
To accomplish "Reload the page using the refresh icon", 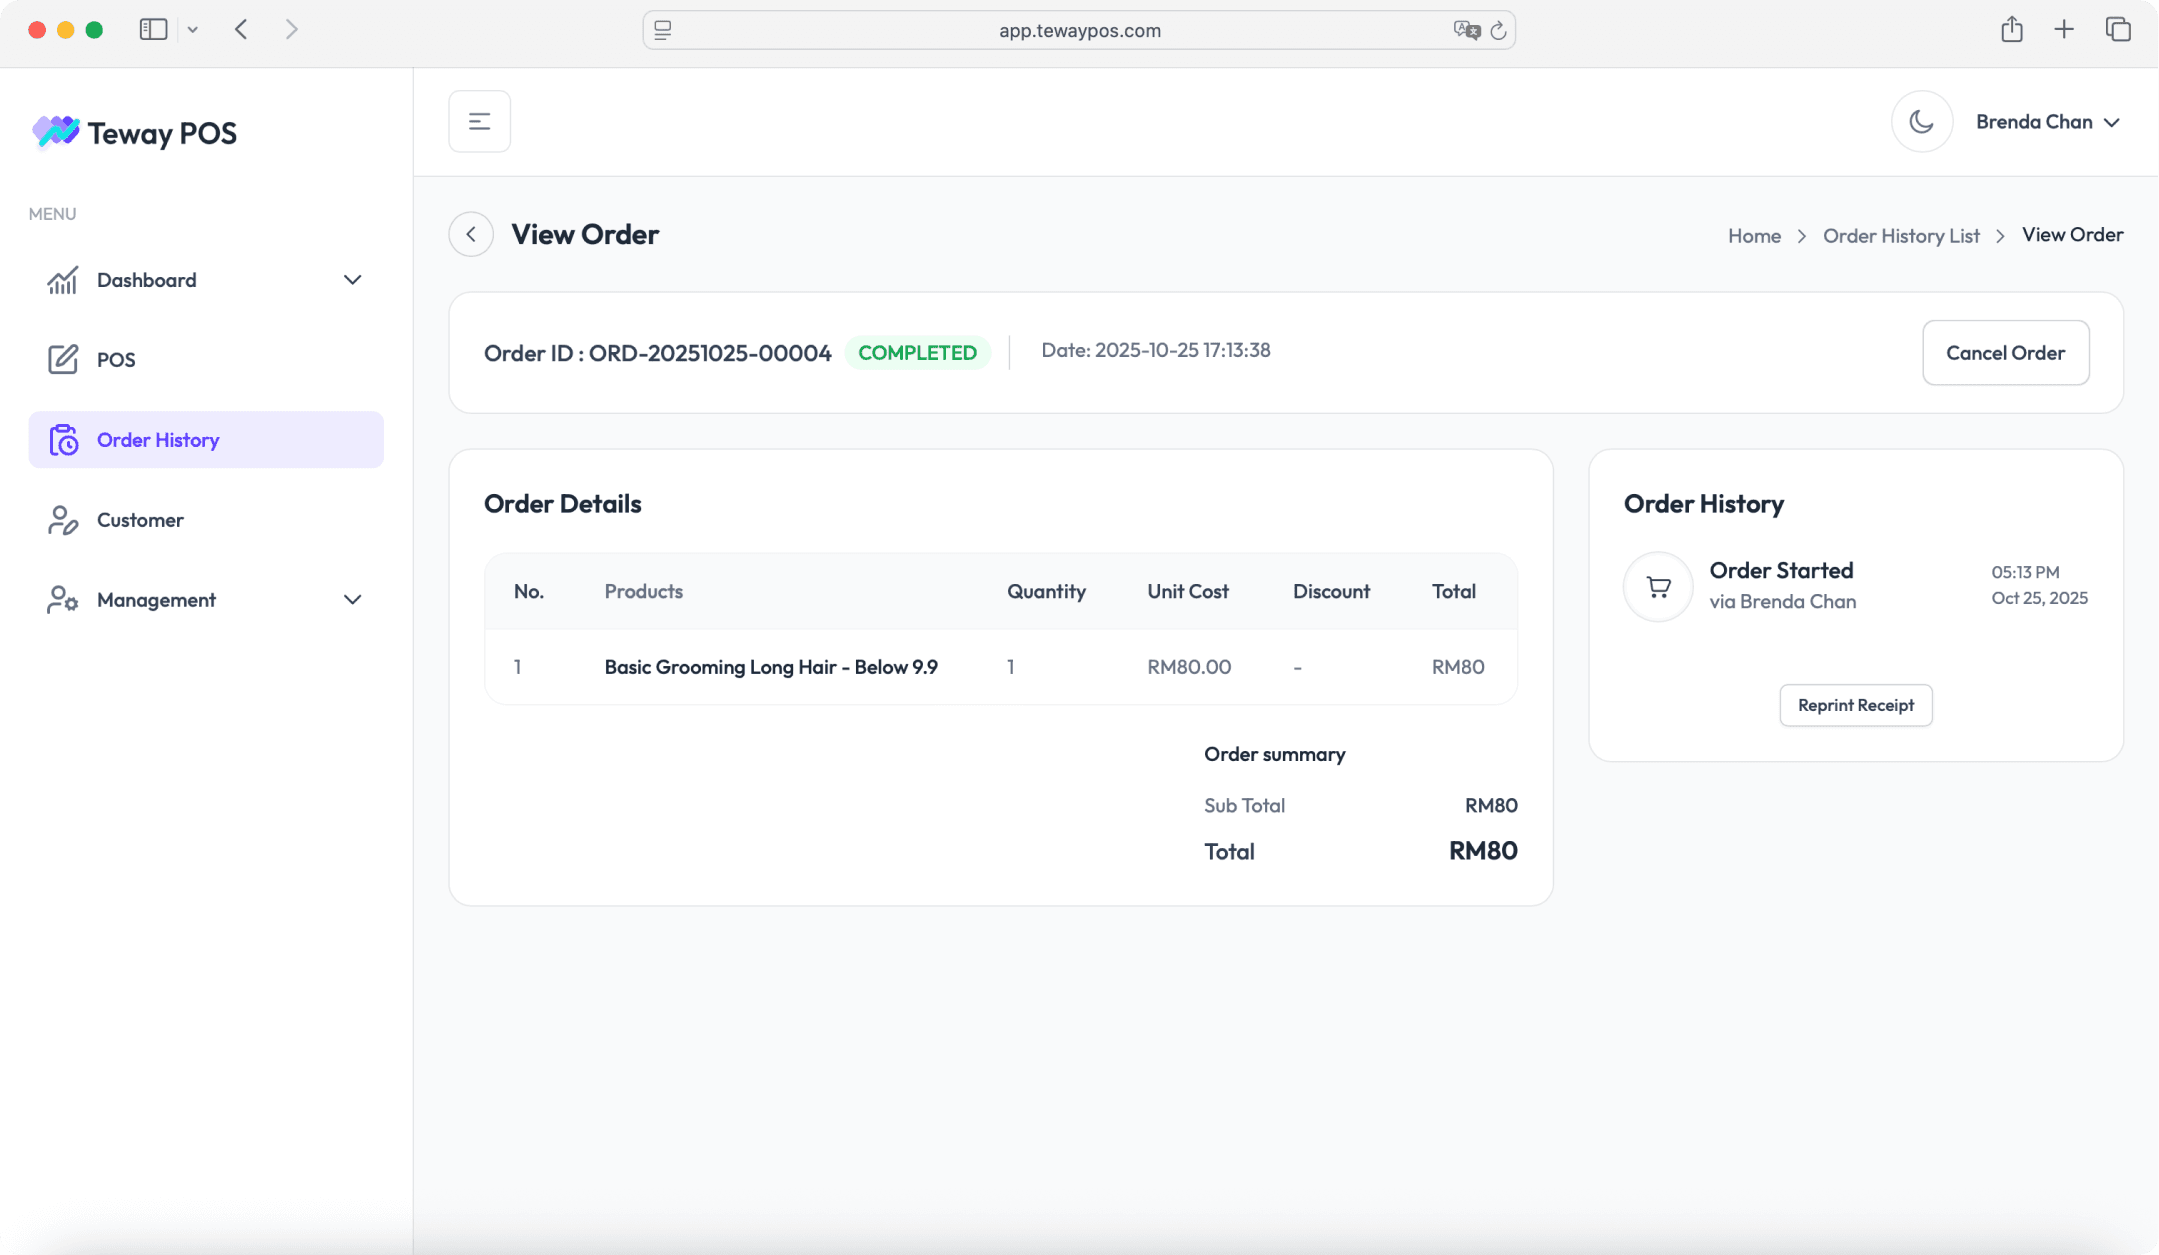I will pyautogui.click(x=1498, y=31).
